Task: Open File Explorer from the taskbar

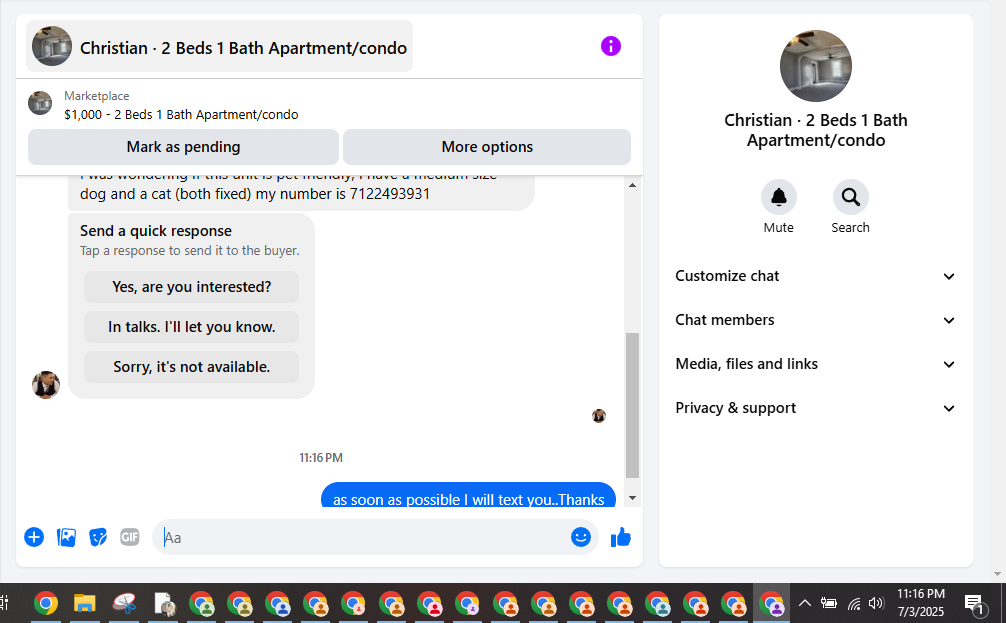Action: [84, 604]
